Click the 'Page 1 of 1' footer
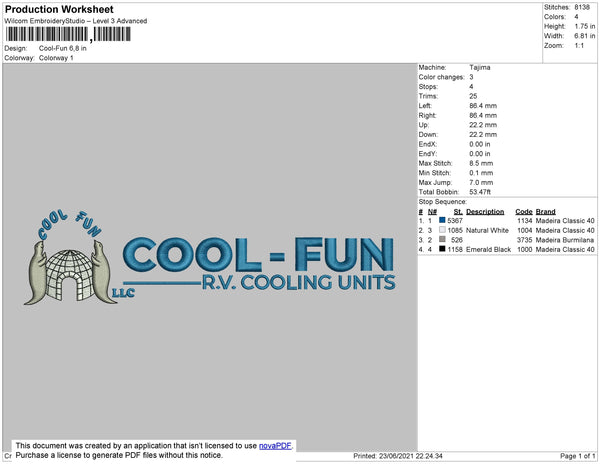 pos(578,456)
